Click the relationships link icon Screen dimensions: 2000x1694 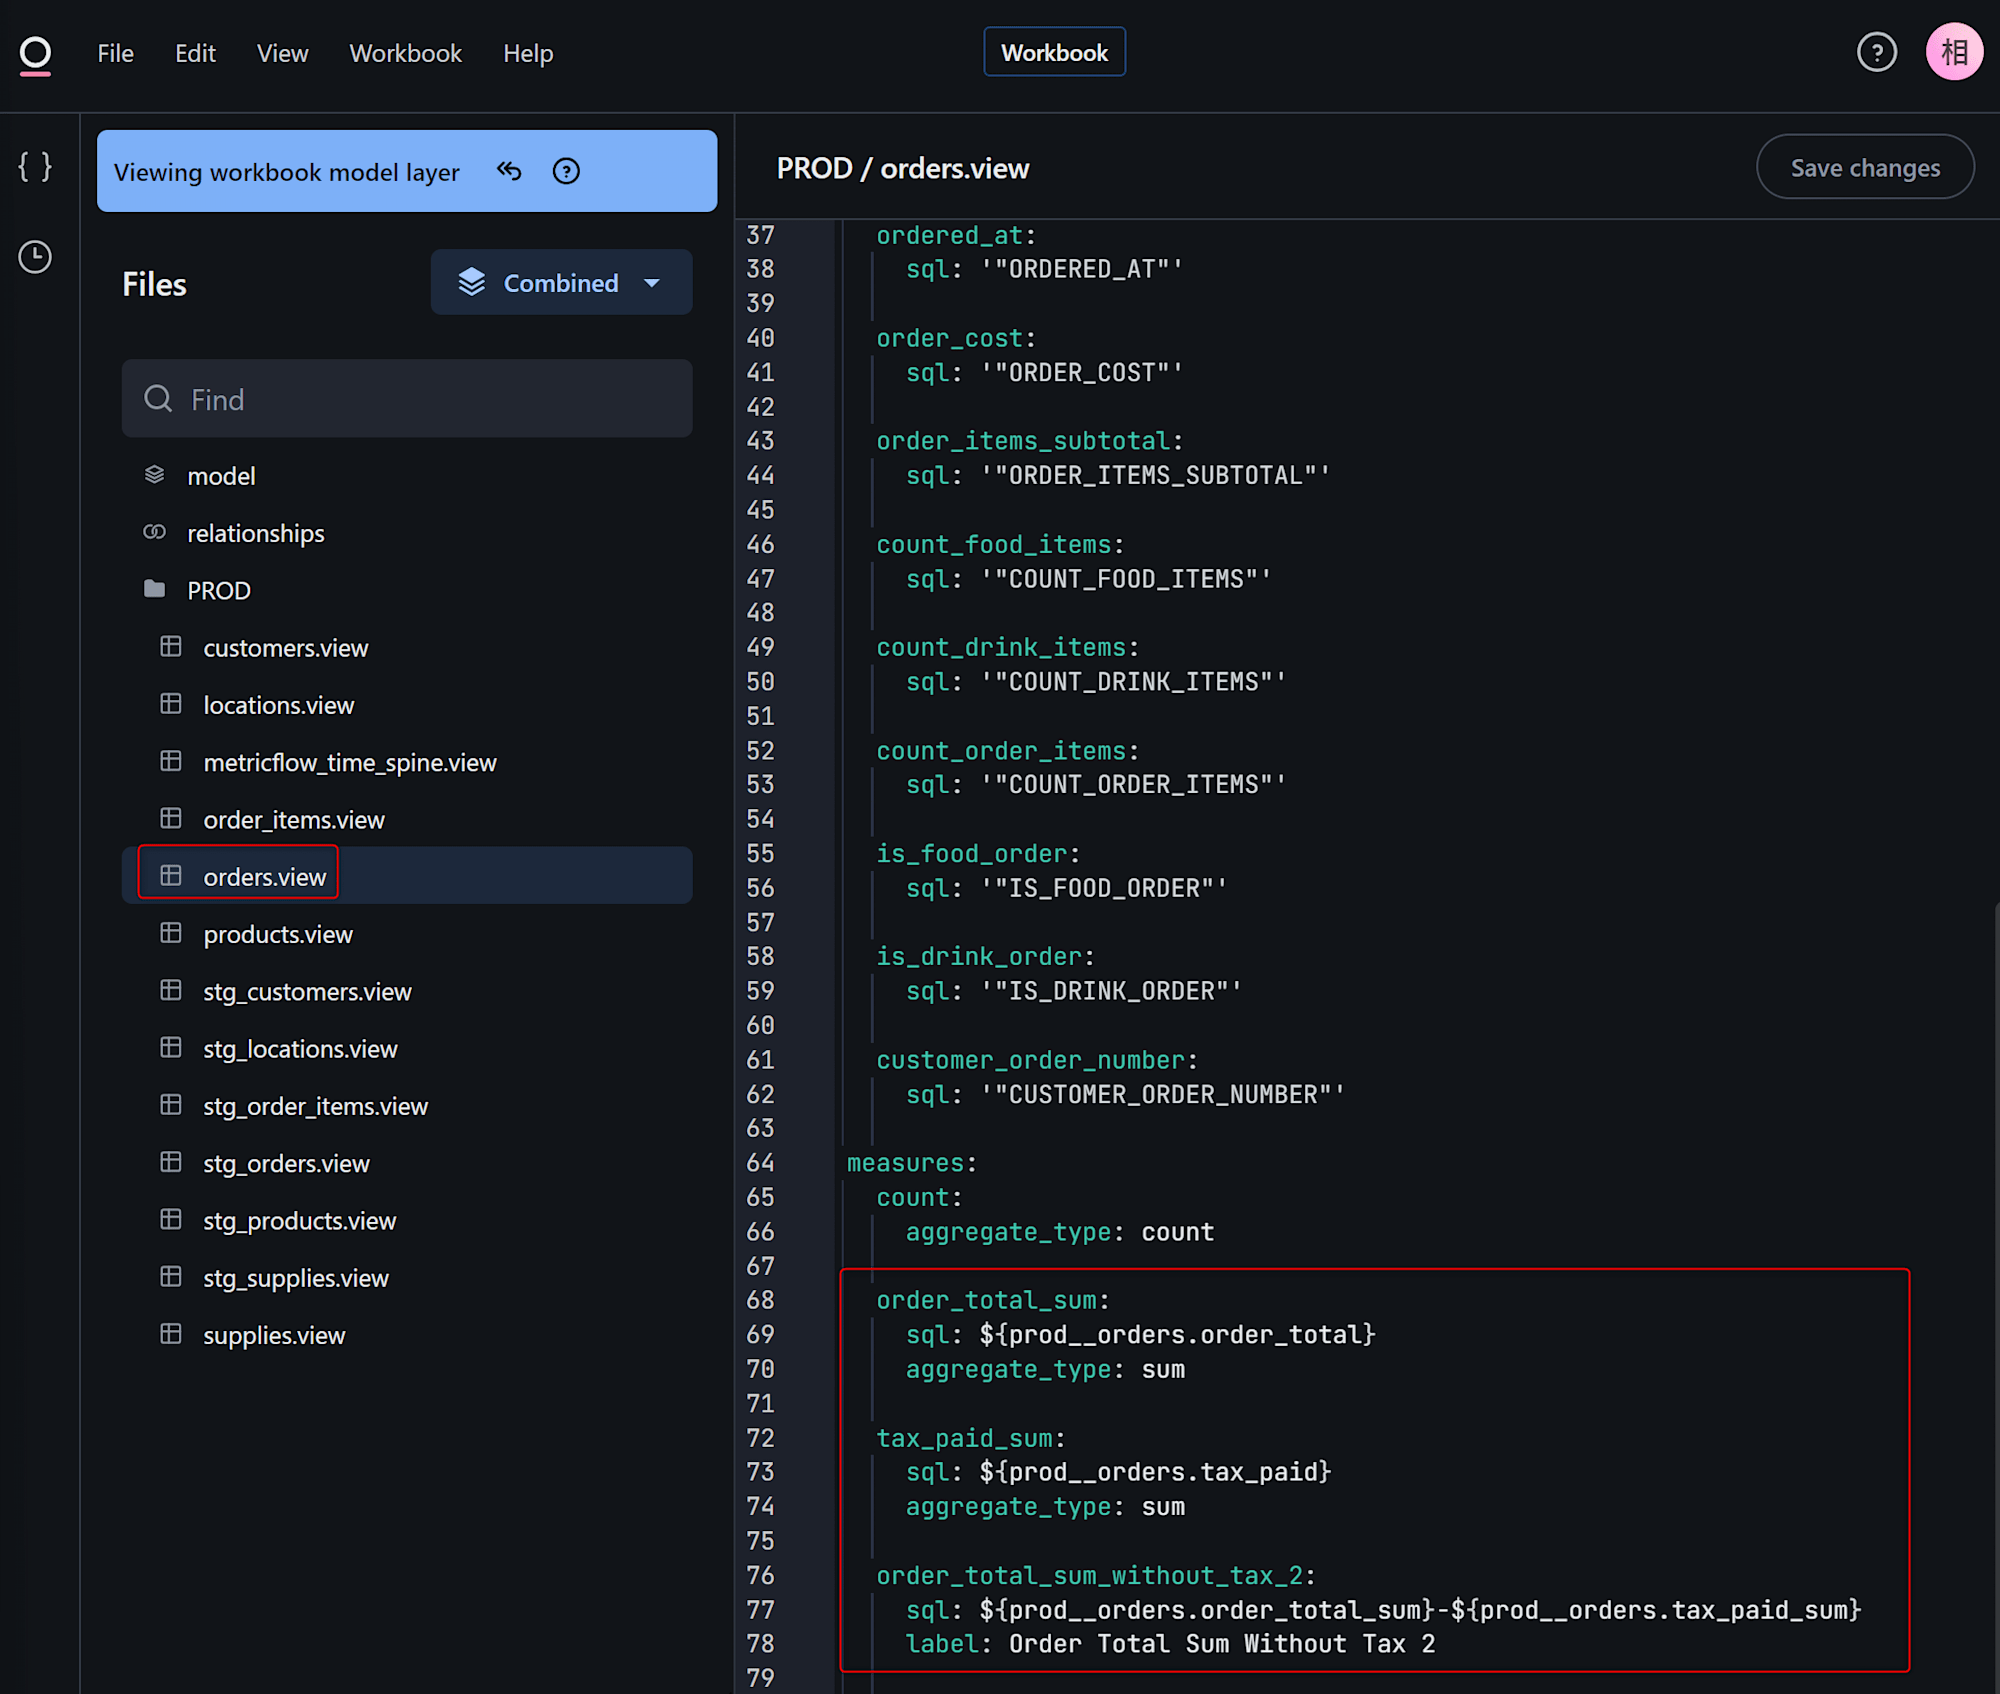(154, 532)
